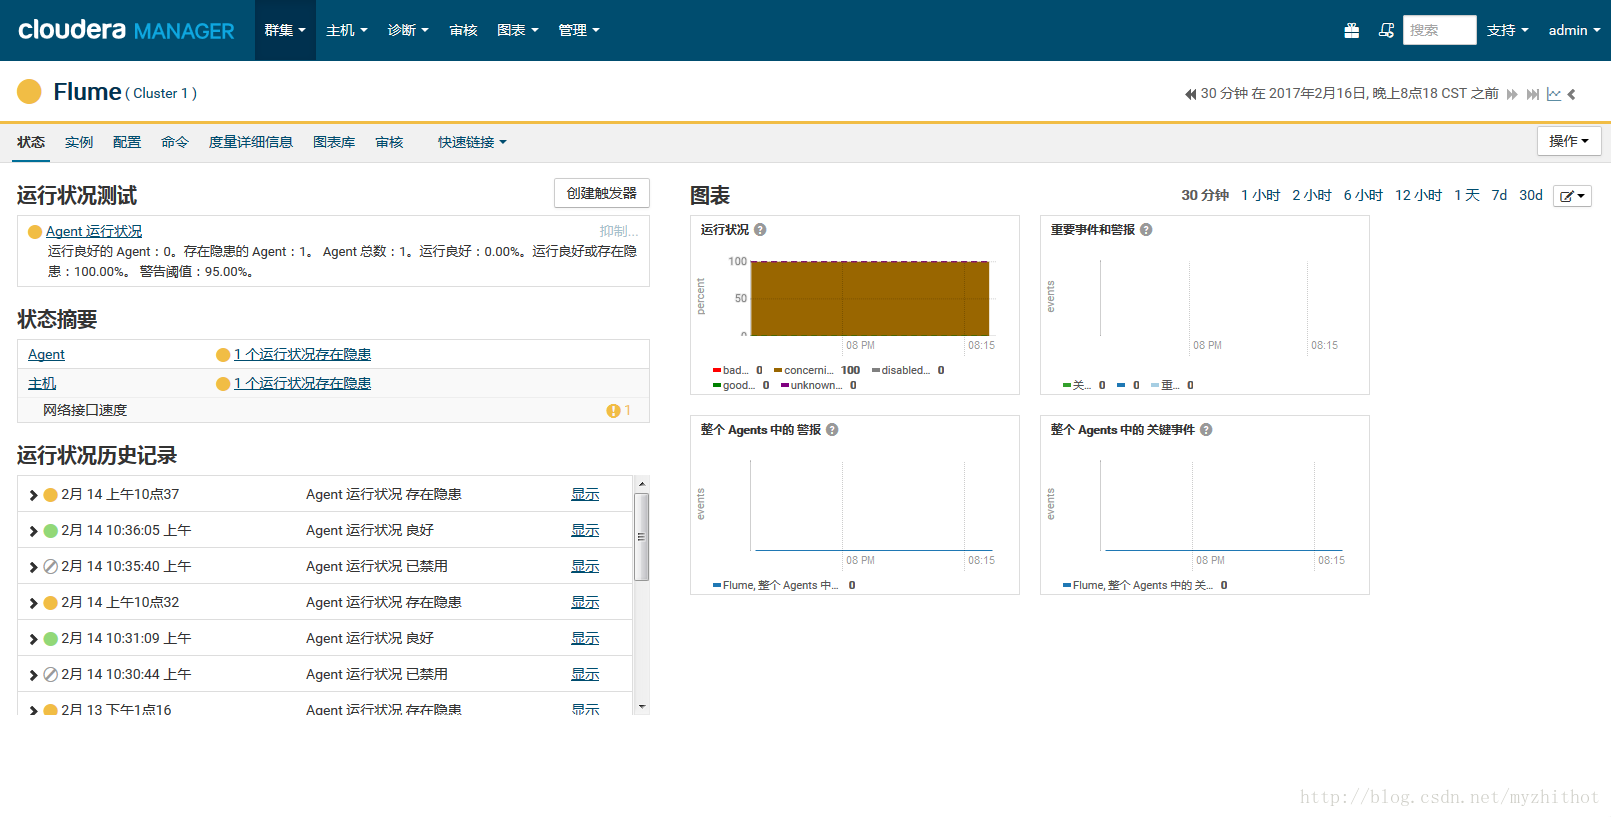Open the 主机 dropdown in top navigation
1611x817 pixels.
pos(347,30)
